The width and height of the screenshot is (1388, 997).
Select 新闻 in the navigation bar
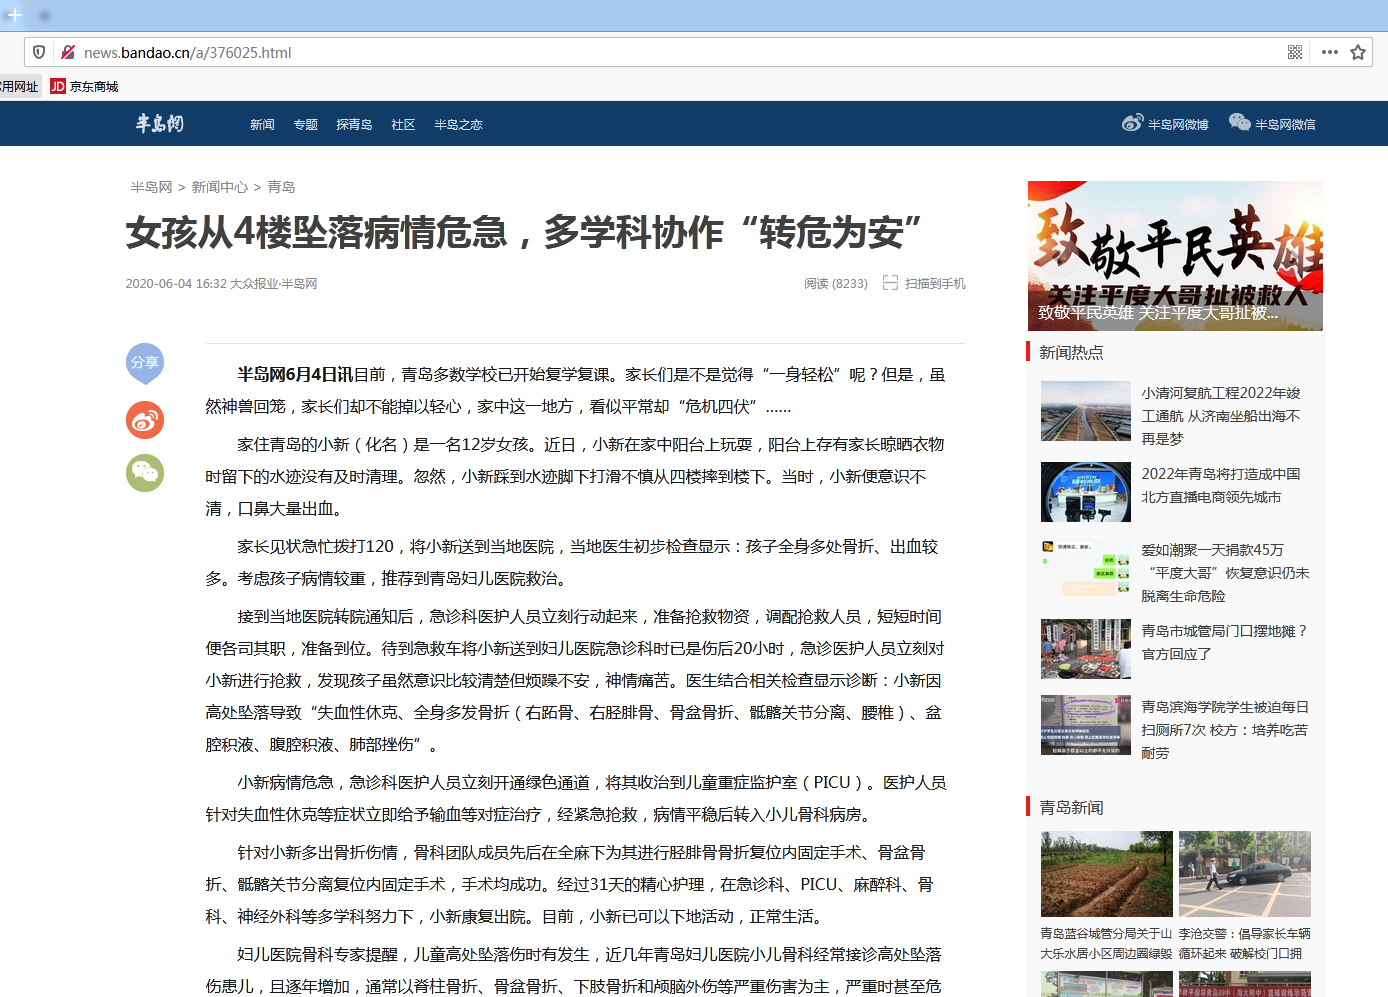(x=262, y=125)
